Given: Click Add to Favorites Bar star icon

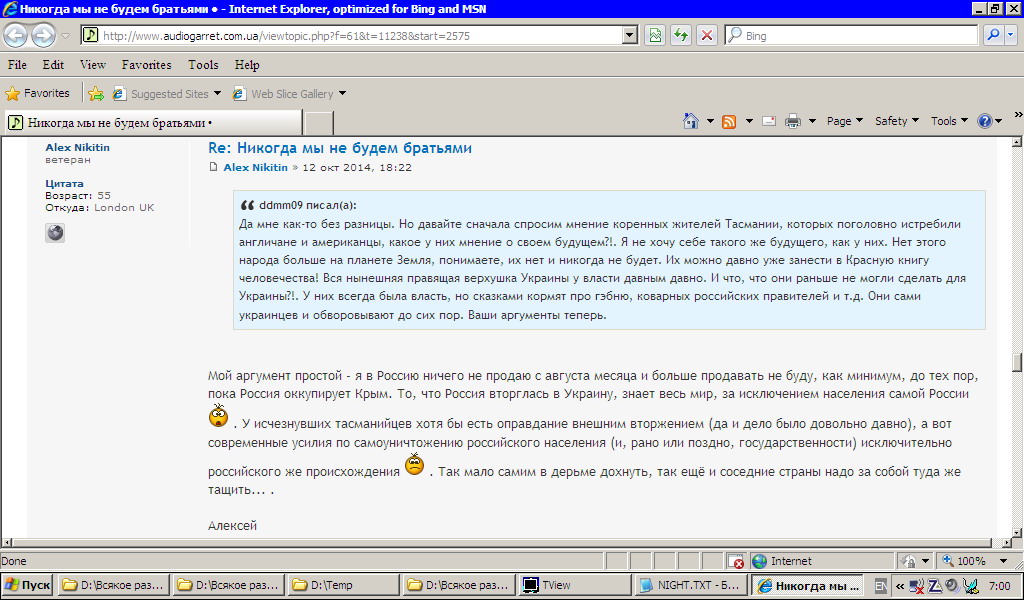Looking at the screenshot, I should tap(96, 94).
